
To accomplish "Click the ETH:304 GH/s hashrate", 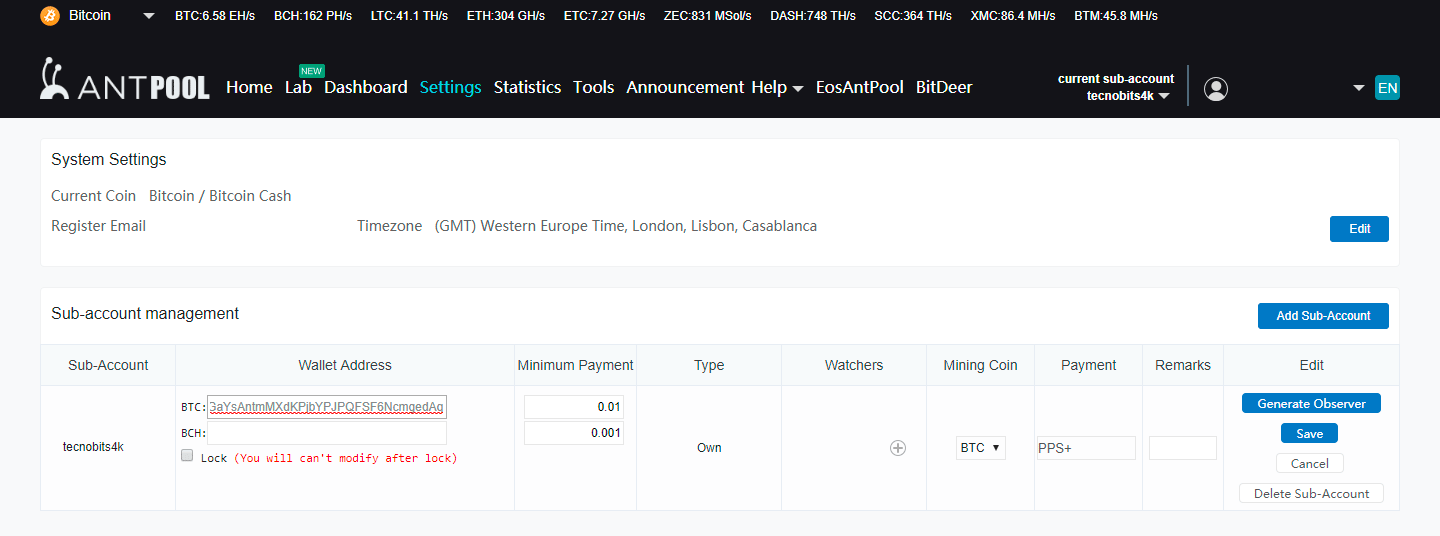I will (506, 16).
